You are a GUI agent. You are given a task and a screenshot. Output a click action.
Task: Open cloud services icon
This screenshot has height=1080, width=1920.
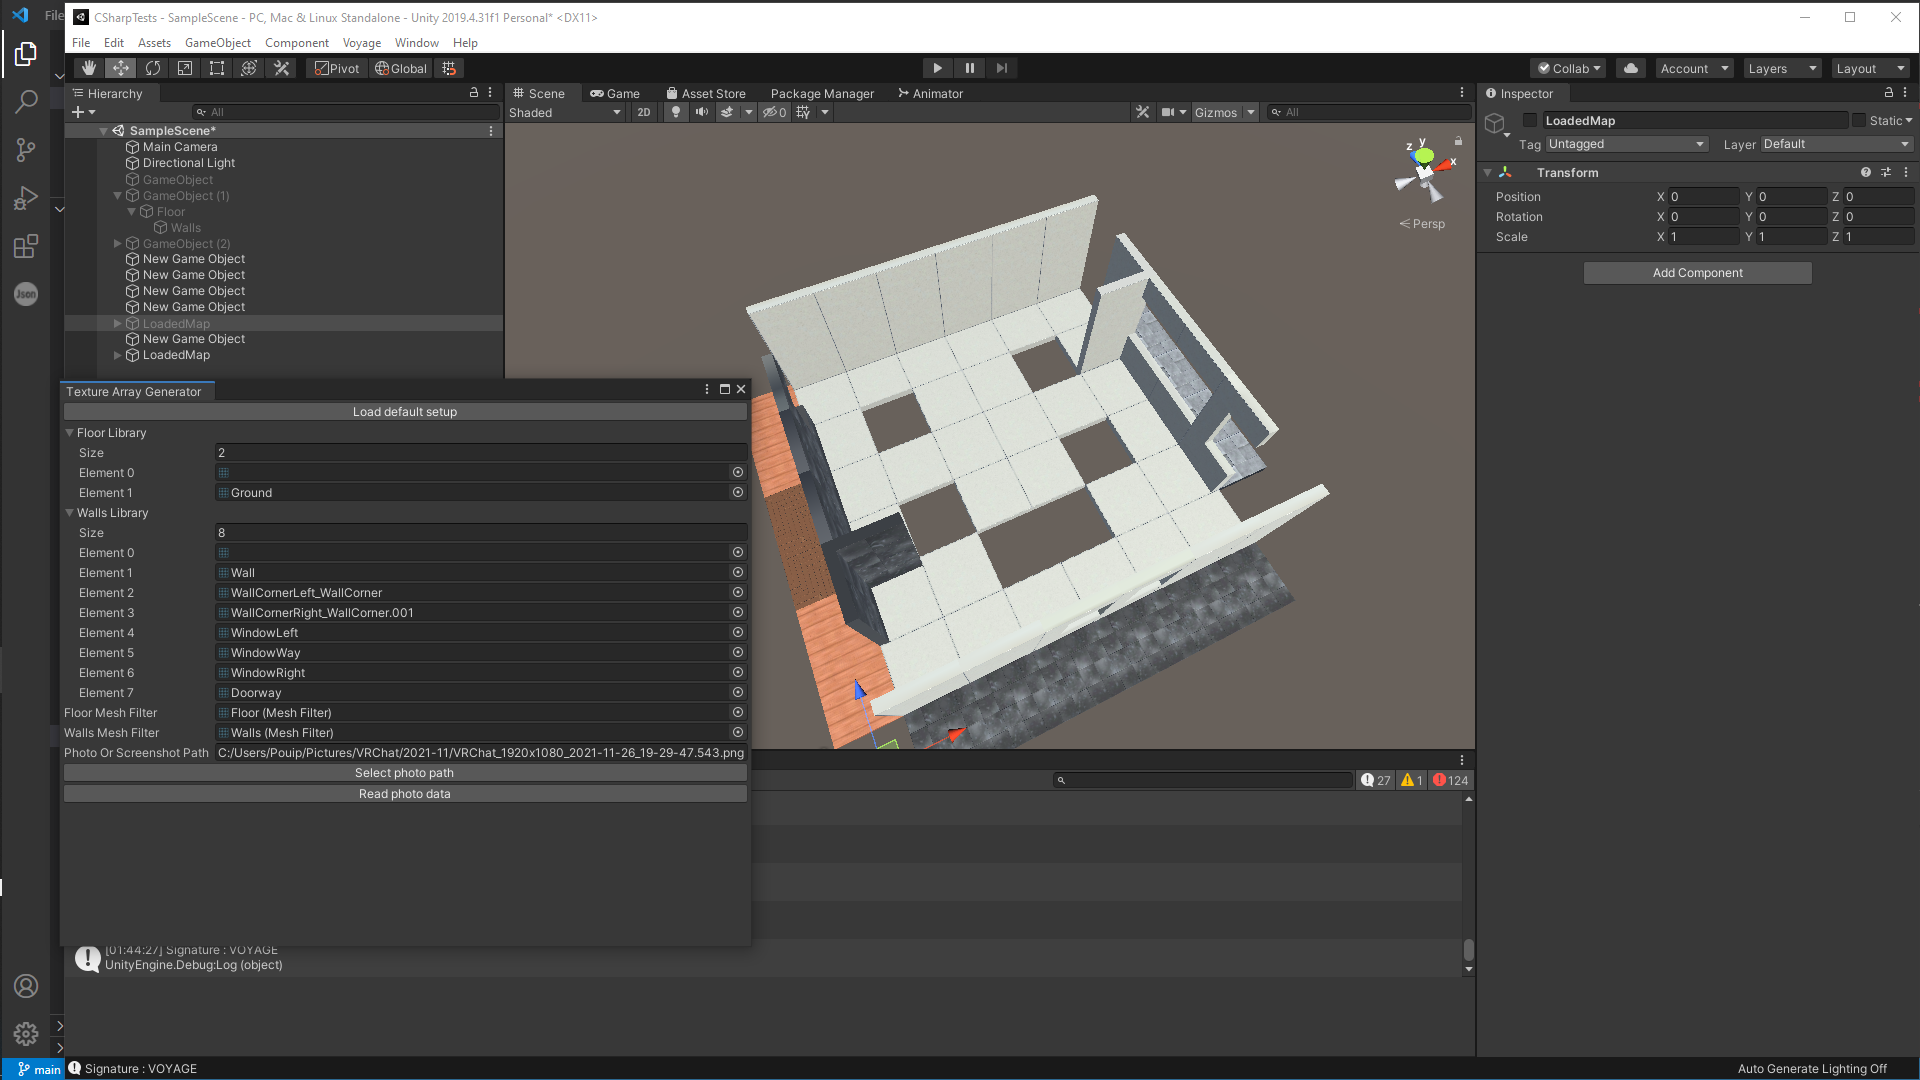[1631, 68]
